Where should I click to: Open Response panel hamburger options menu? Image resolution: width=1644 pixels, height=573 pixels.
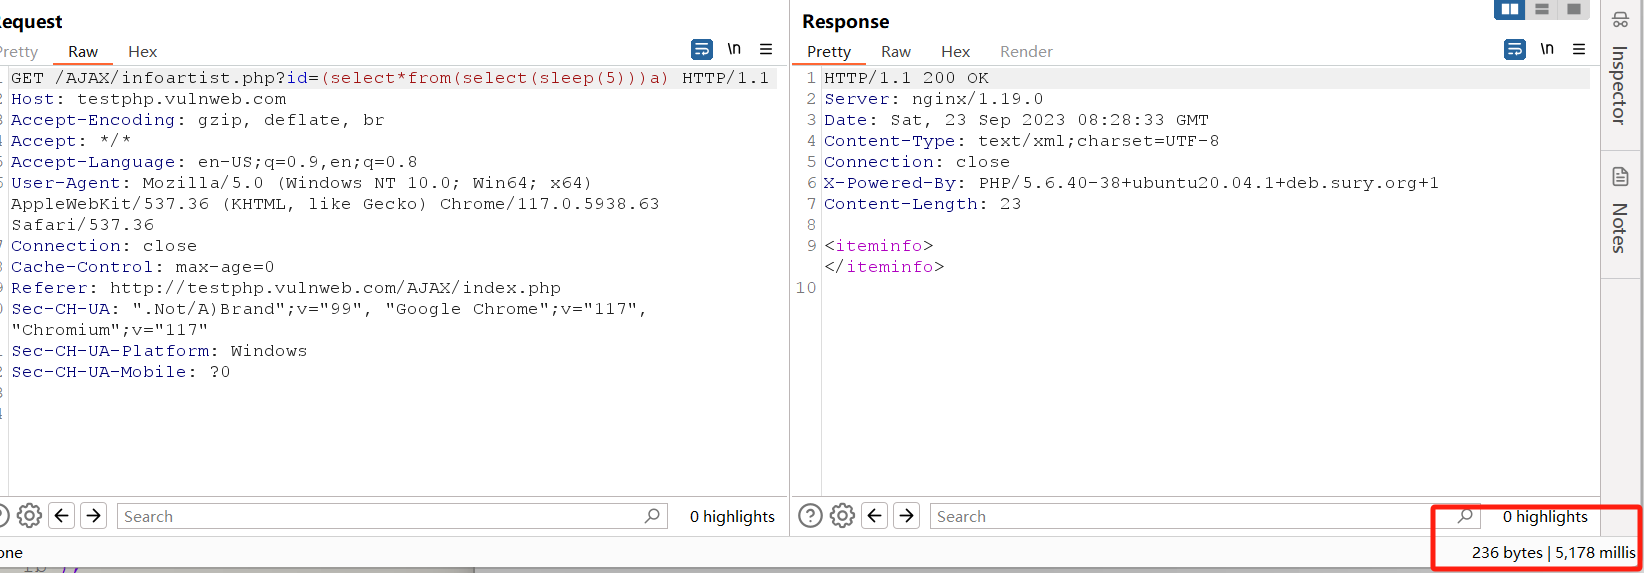tap(1579, 49)
